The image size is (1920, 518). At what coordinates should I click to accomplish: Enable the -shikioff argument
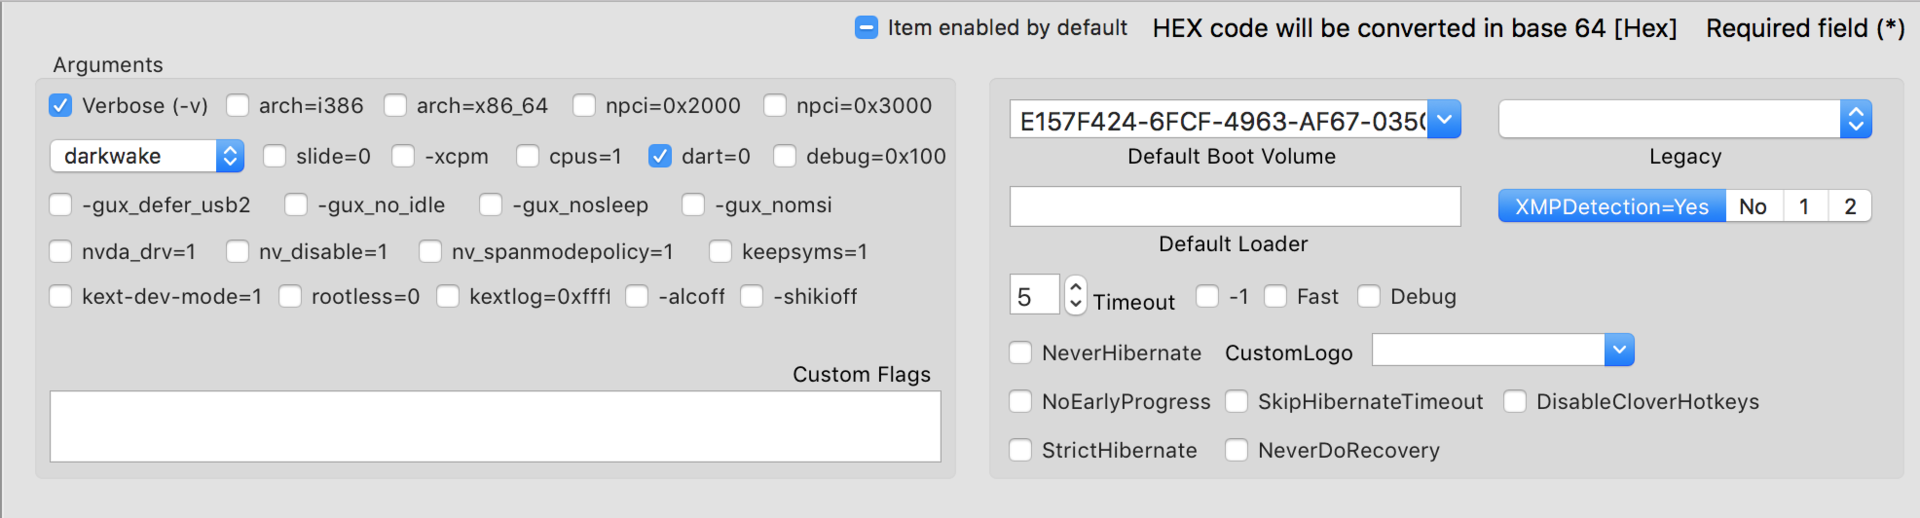(x=752, y=297)
